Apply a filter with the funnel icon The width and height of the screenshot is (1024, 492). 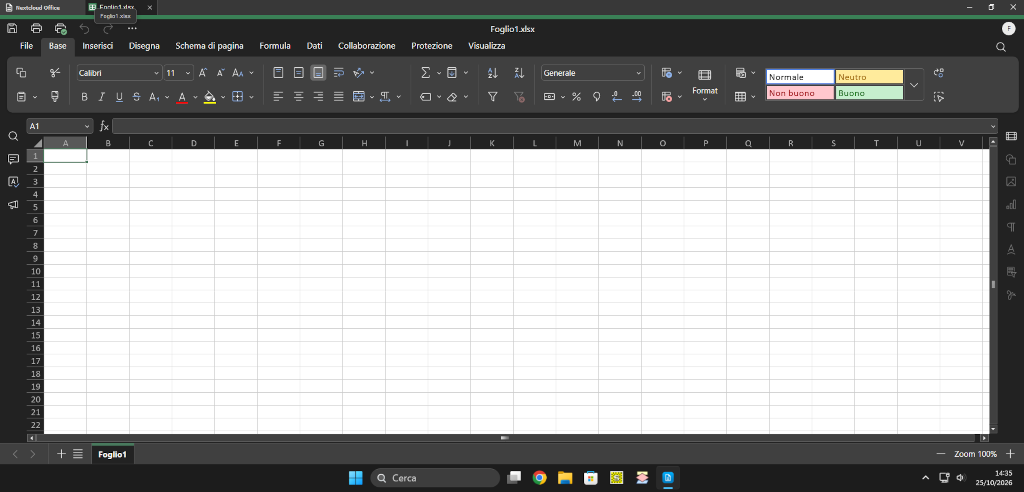(x=493, y=97)
